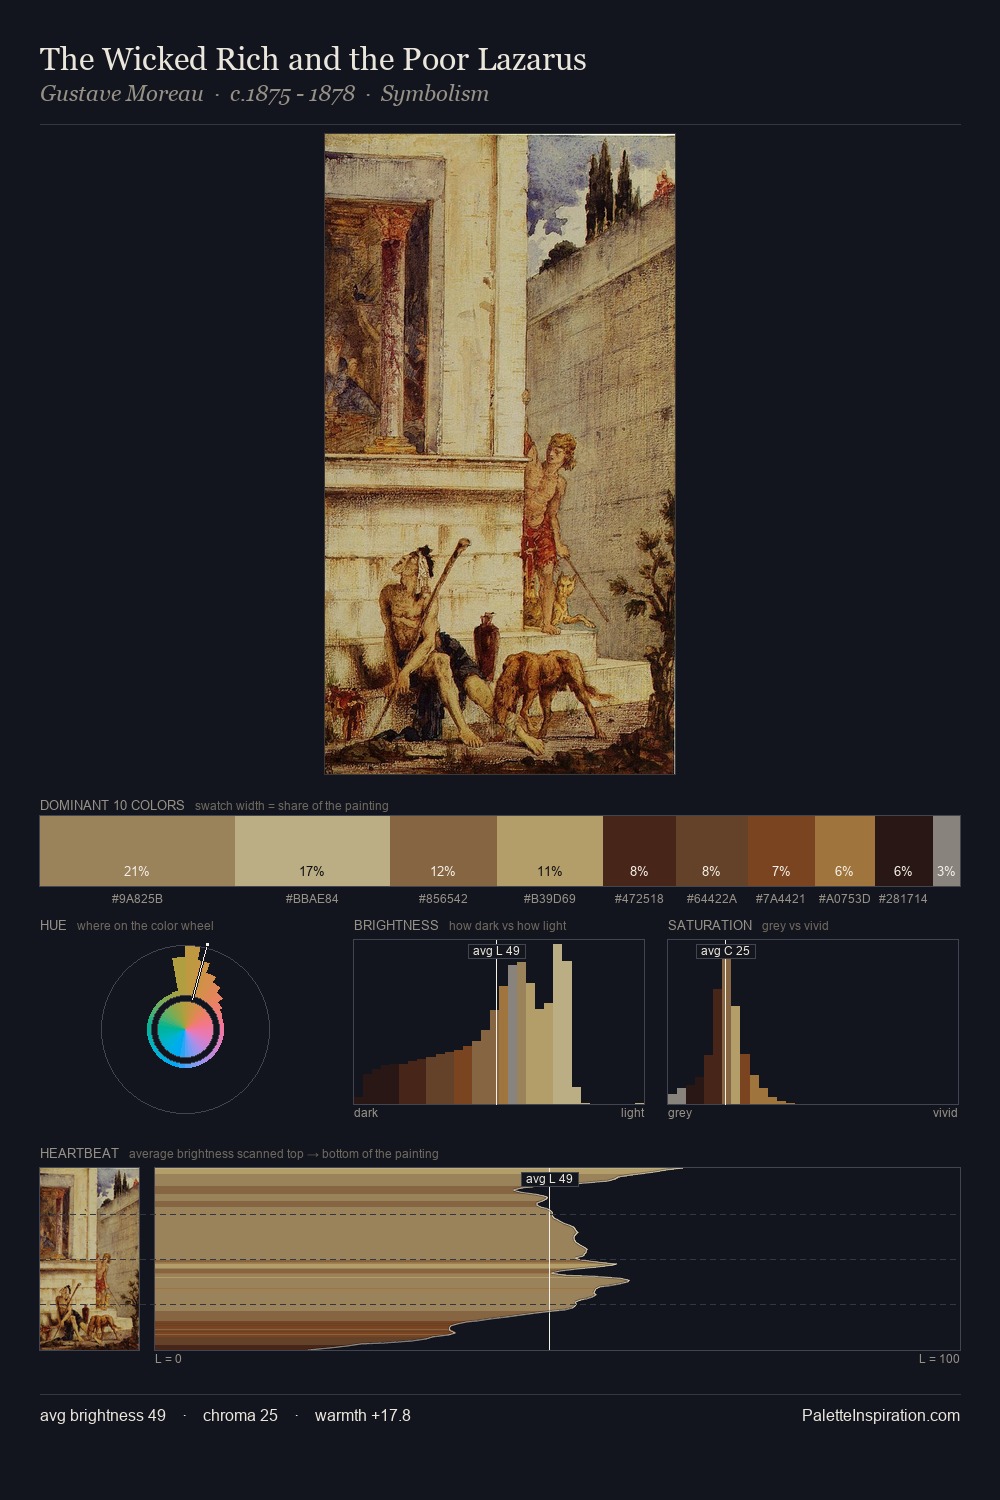
Task: Select the 7% rust brown swatch
Action: 781,851
